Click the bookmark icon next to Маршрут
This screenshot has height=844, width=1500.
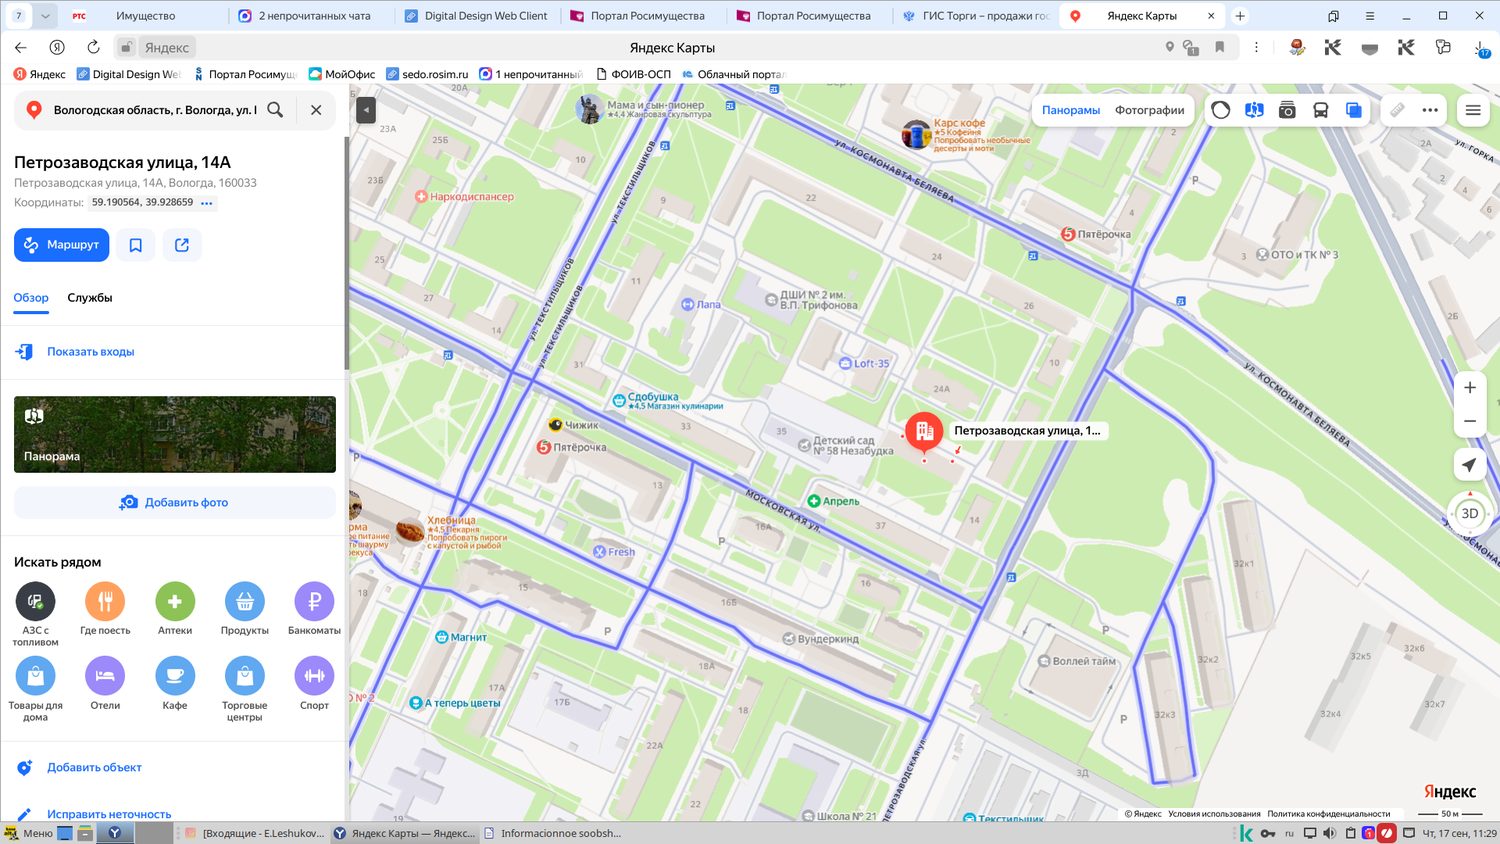pyautogui.click(x=136, y=245)
